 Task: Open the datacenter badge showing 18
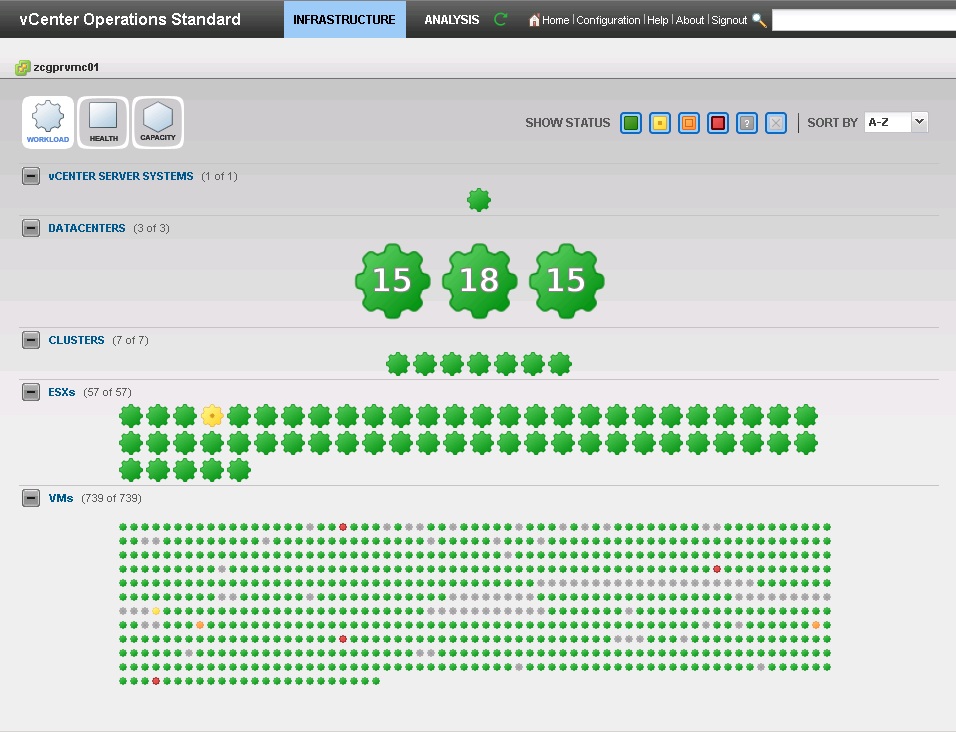479,281
